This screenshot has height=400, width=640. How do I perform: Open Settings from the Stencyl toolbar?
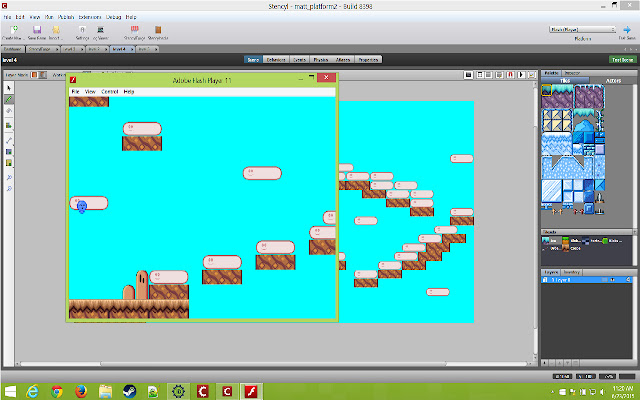82,30
